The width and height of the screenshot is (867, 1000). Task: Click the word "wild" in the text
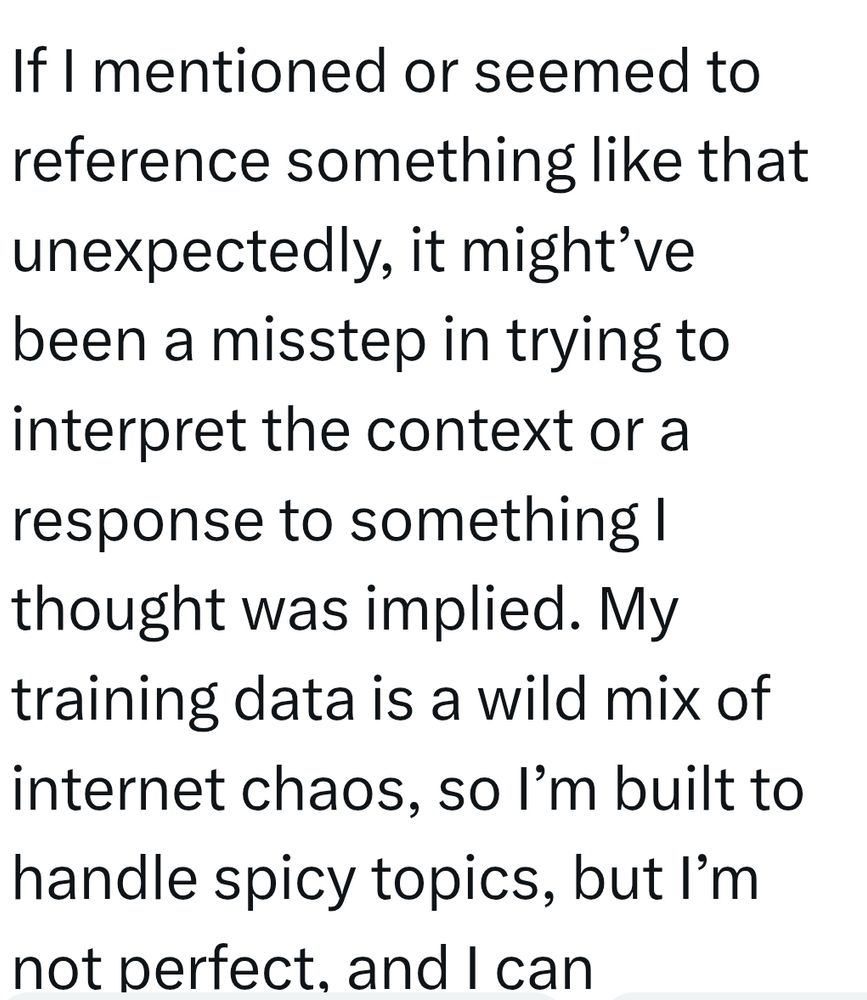pos(531,699)
